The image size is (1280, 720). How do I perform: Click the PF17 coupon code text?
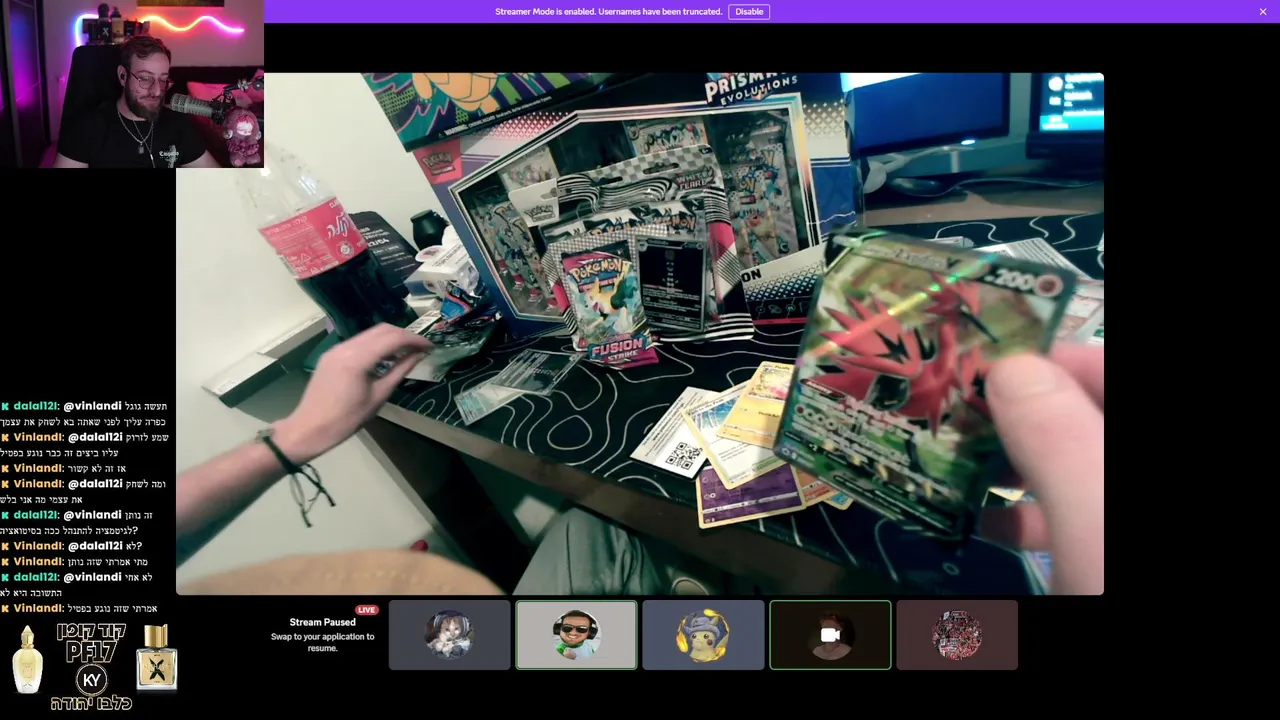click(x=91, y=652)
